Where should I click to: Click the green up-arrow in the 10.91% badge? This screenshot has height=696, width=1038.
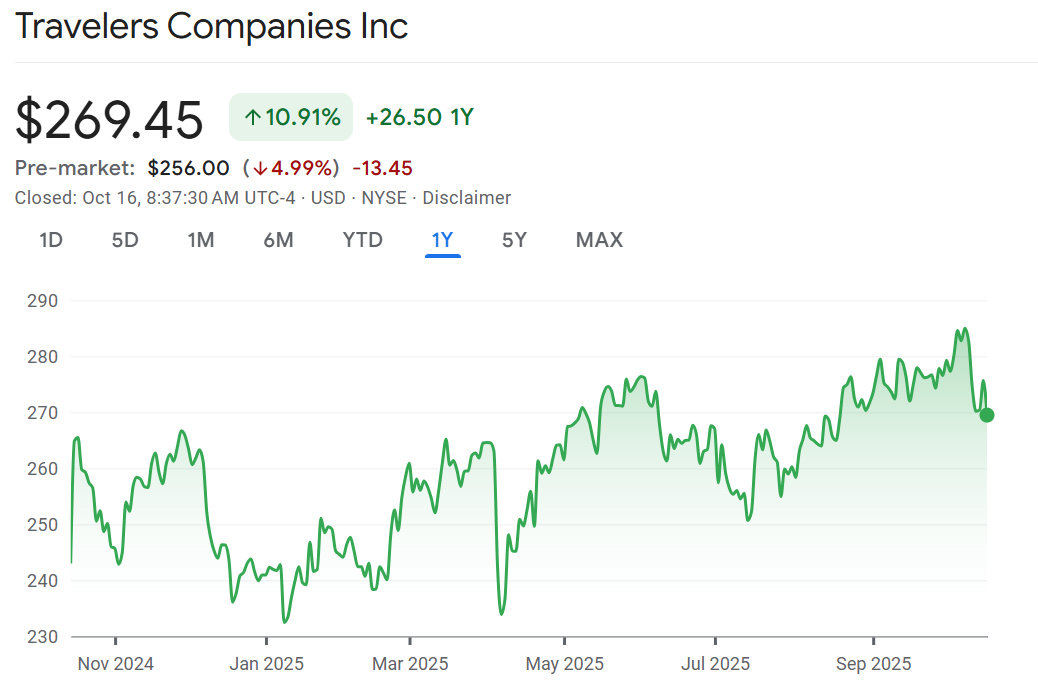pos(253,117)
